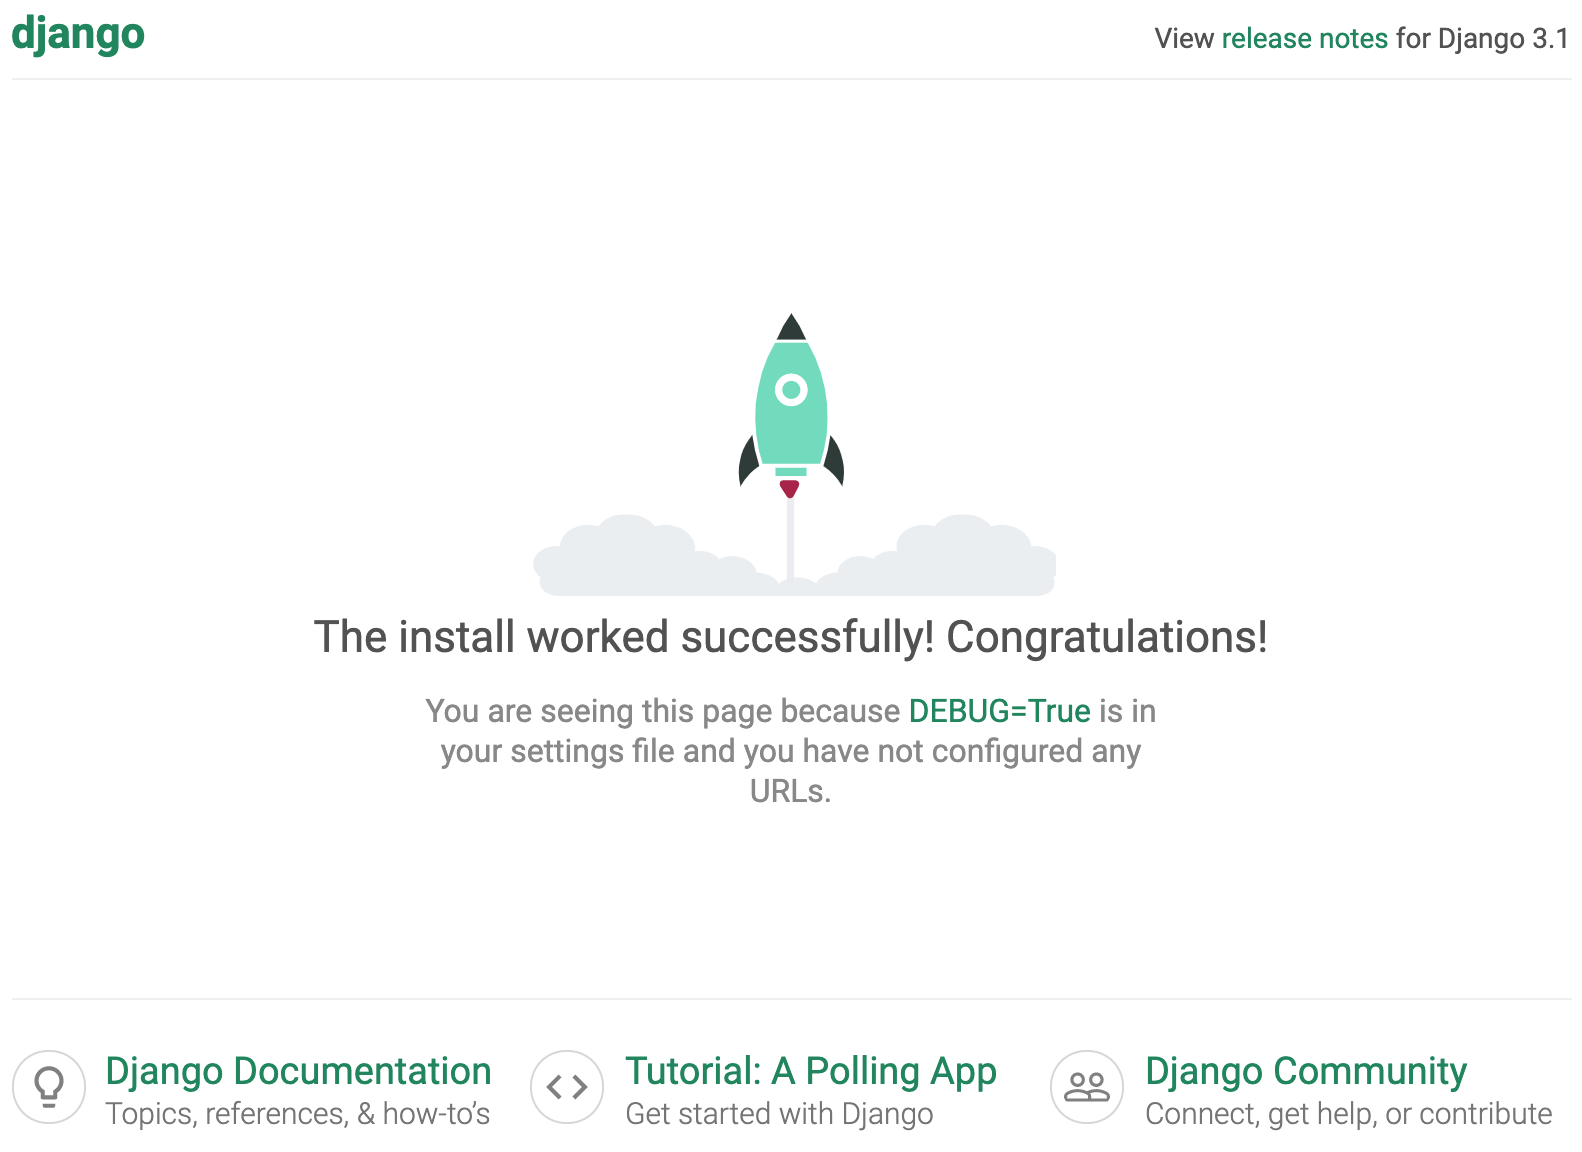Image resolution: width=1582 pixels, height=1152 pixels.
Task: Click the lightbulb documentation icon
Action: [49, 1086]
